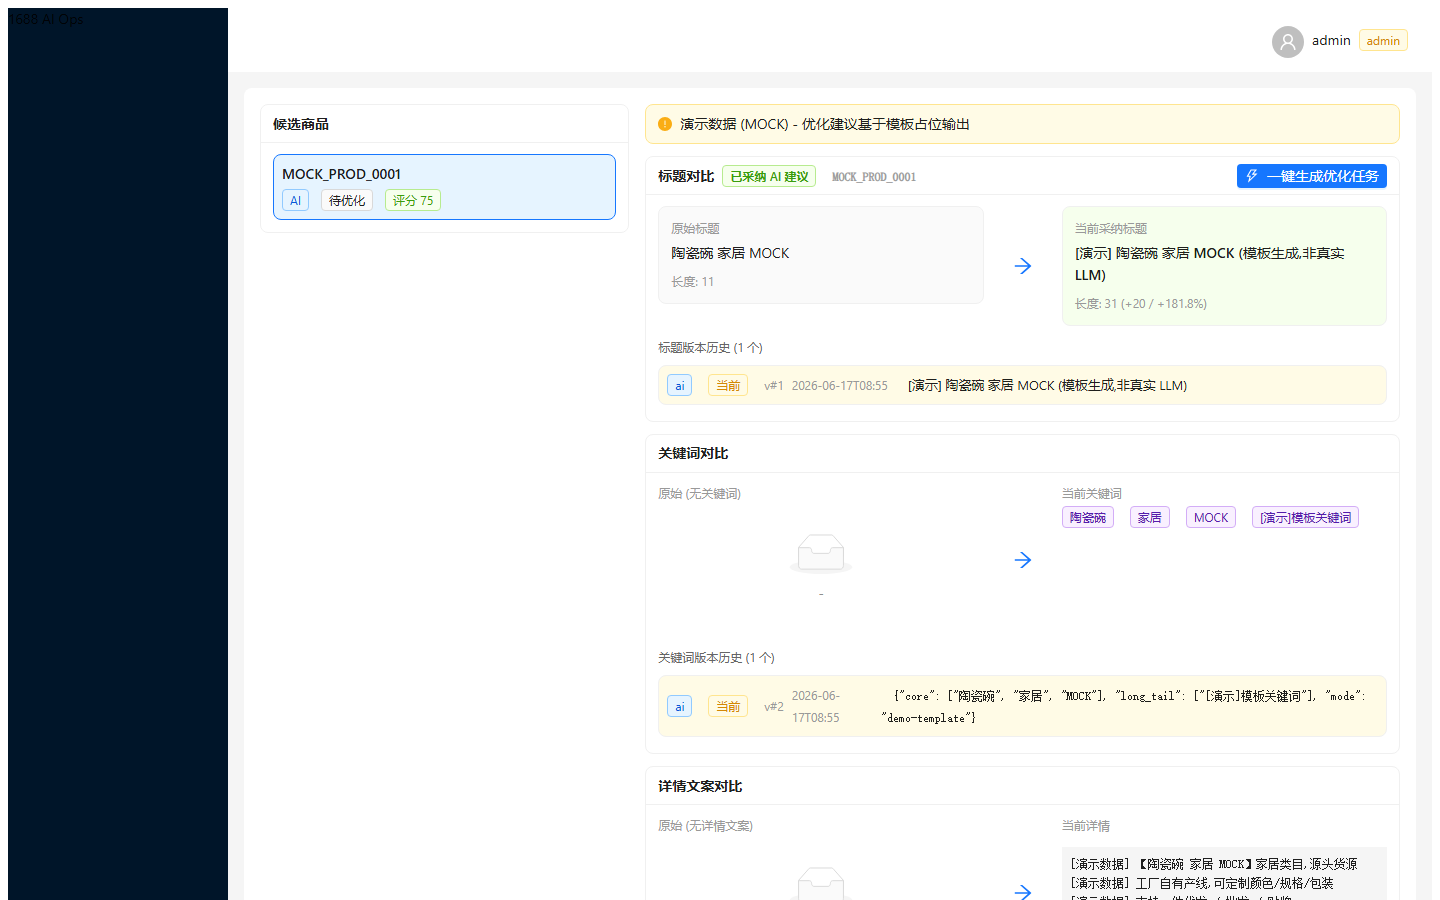
Task: Click the 当前 tag in title version v#1 row
Action: click(x=728, y=385)
